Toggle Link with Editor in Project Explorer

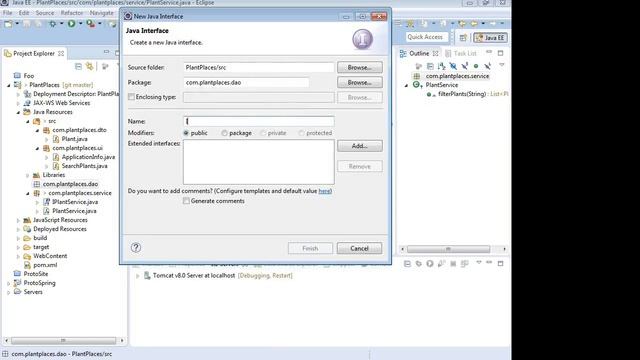pos(89,66)
